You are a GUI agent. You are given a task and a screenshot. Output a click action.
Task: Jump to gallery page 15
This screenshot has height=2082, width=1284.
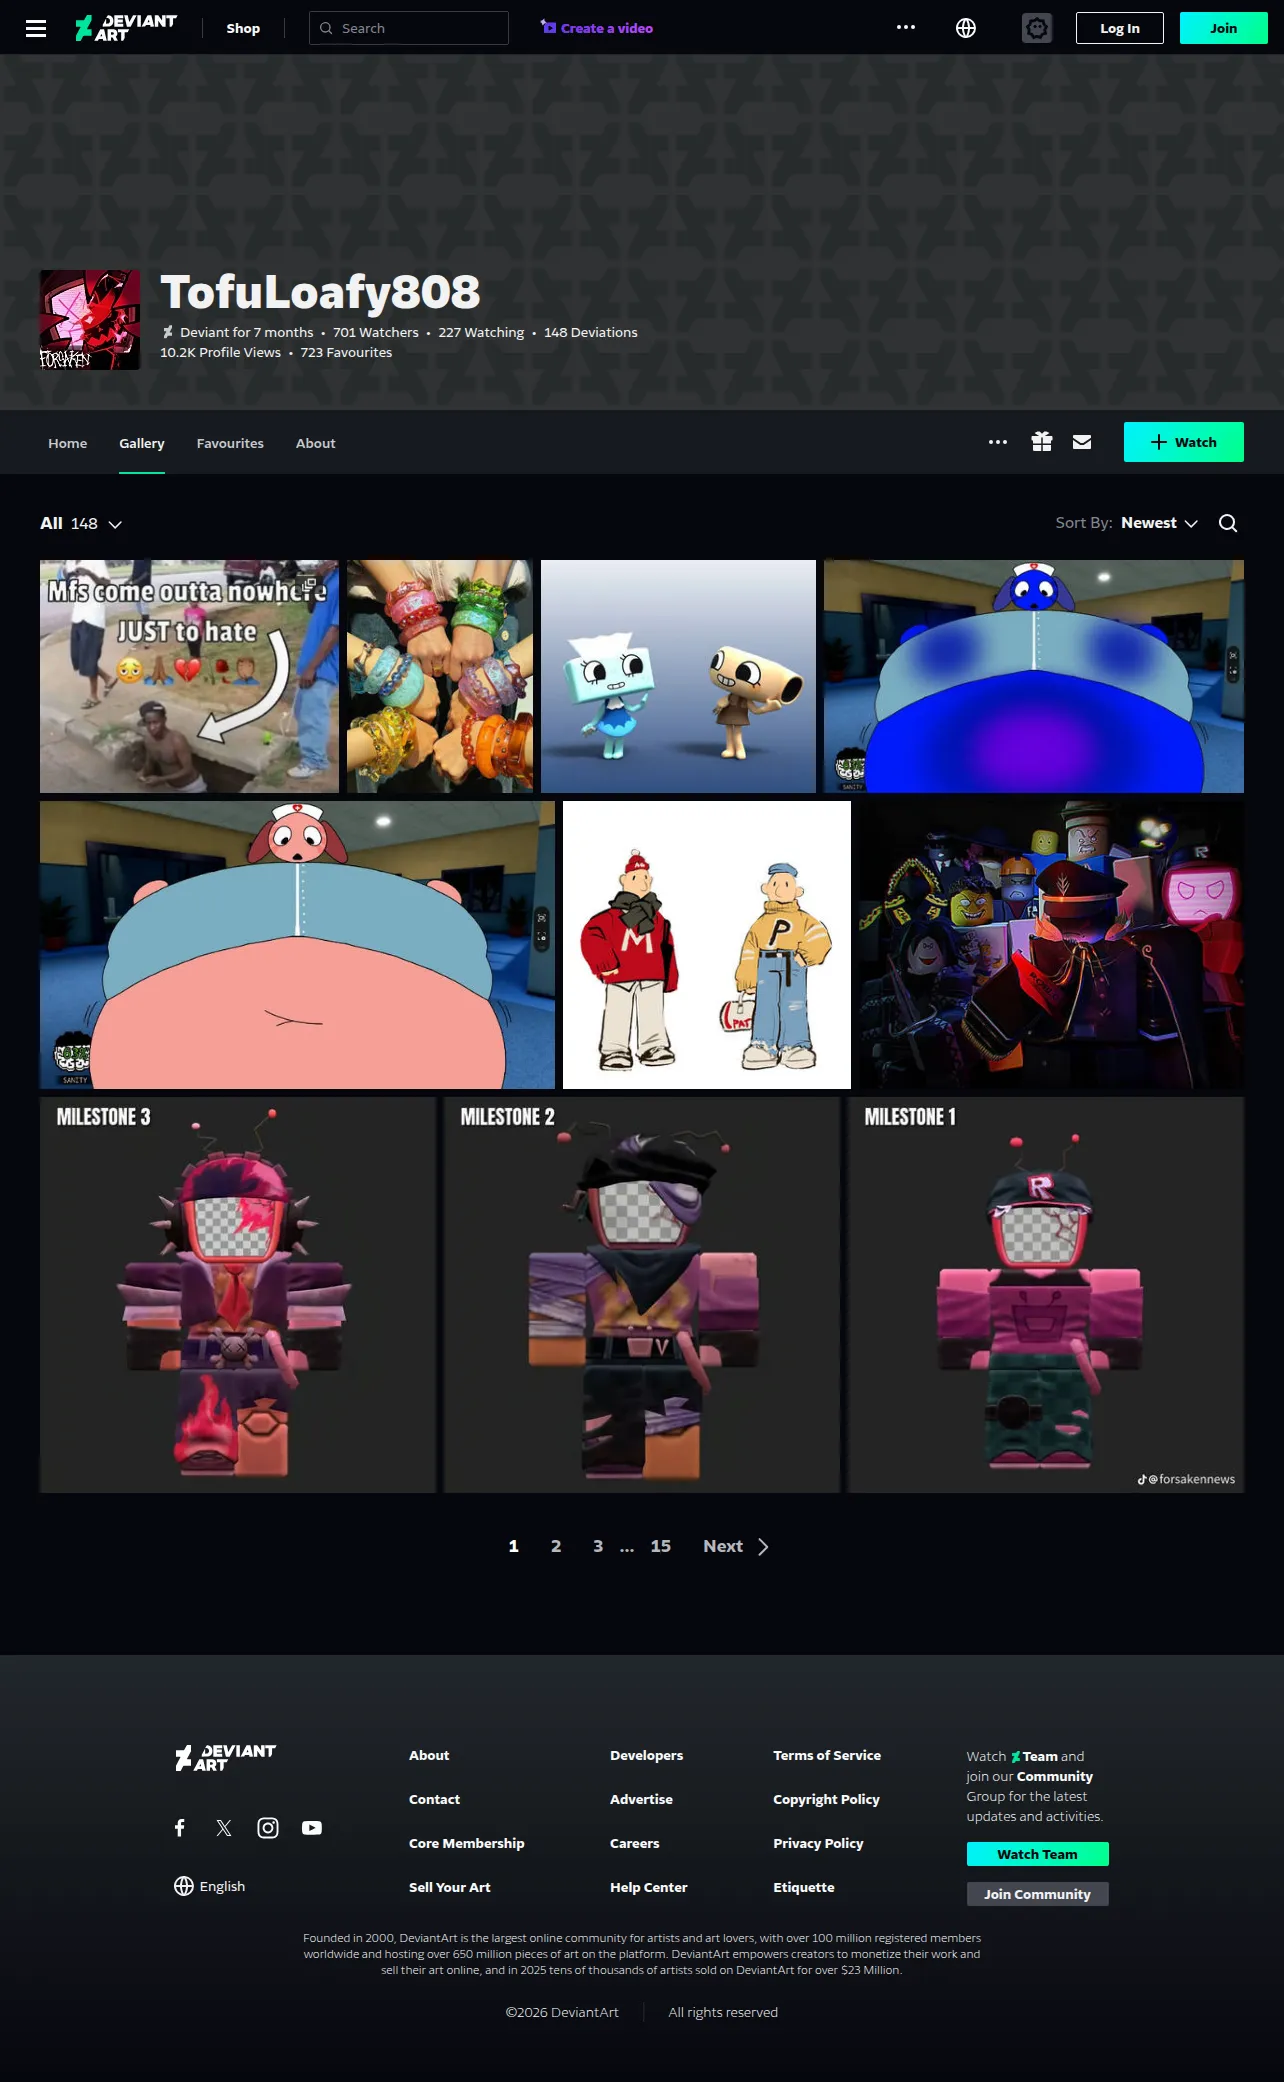point(661,1546)
